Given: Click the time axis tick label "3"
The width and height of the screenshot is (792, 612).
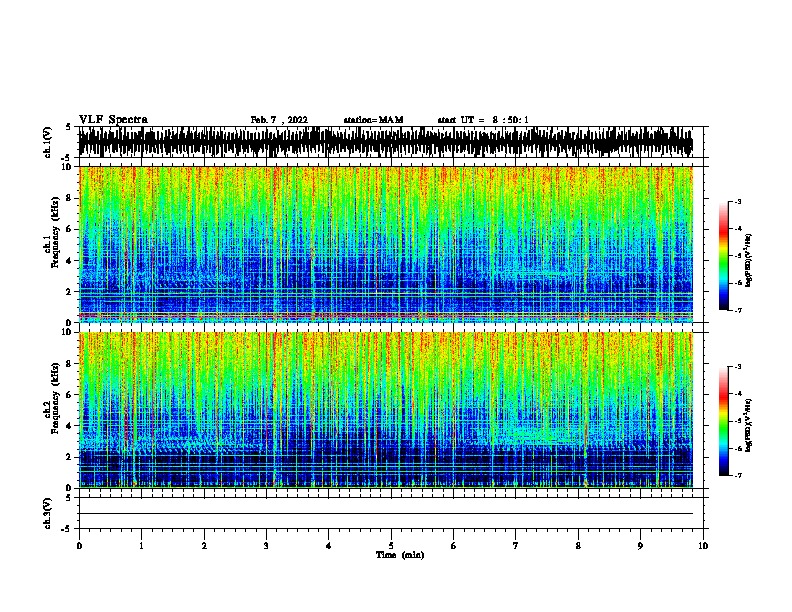Looking at the screenshot, I should 266,546.
